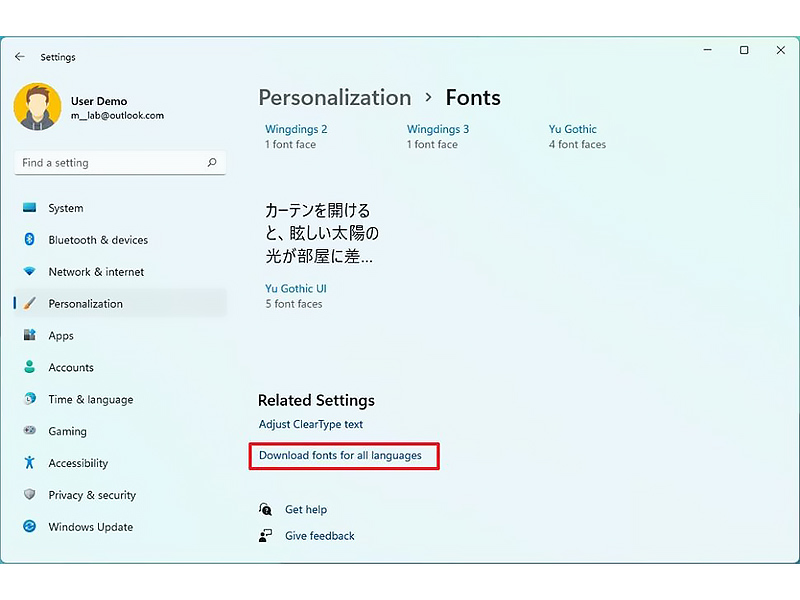
Task: Click the m_lab@outlook.com email text
Action: point(117,115)
